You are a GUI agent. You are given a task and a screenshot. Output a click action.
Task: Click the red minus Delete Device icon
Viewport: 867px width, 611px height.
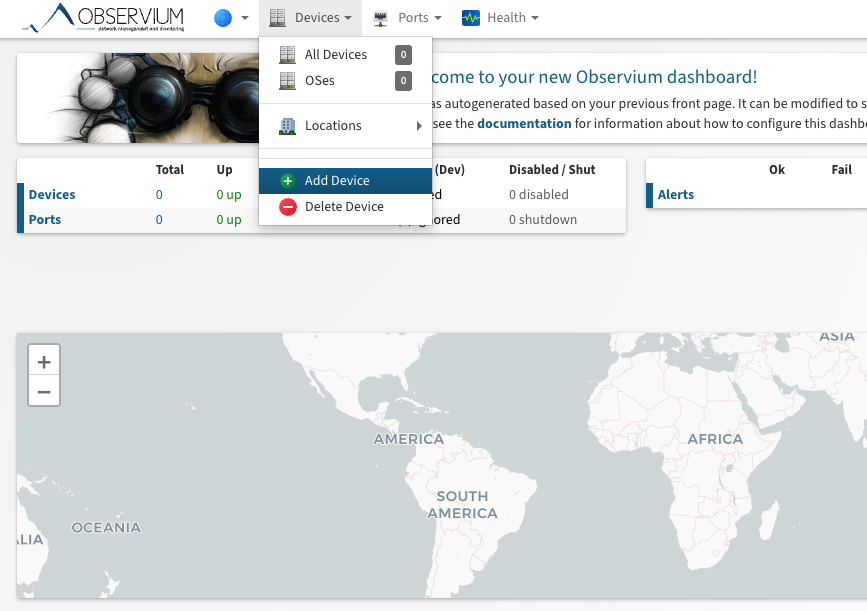(x=288, y=207)
